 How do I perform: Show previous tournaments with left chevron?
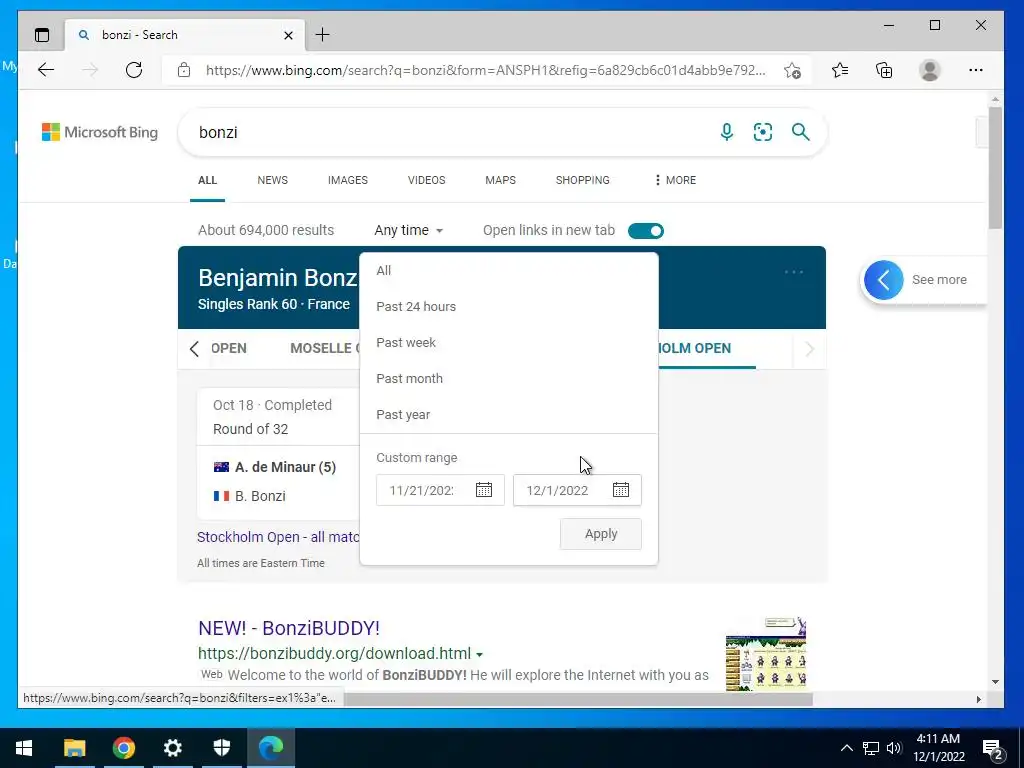pos(194,349)
